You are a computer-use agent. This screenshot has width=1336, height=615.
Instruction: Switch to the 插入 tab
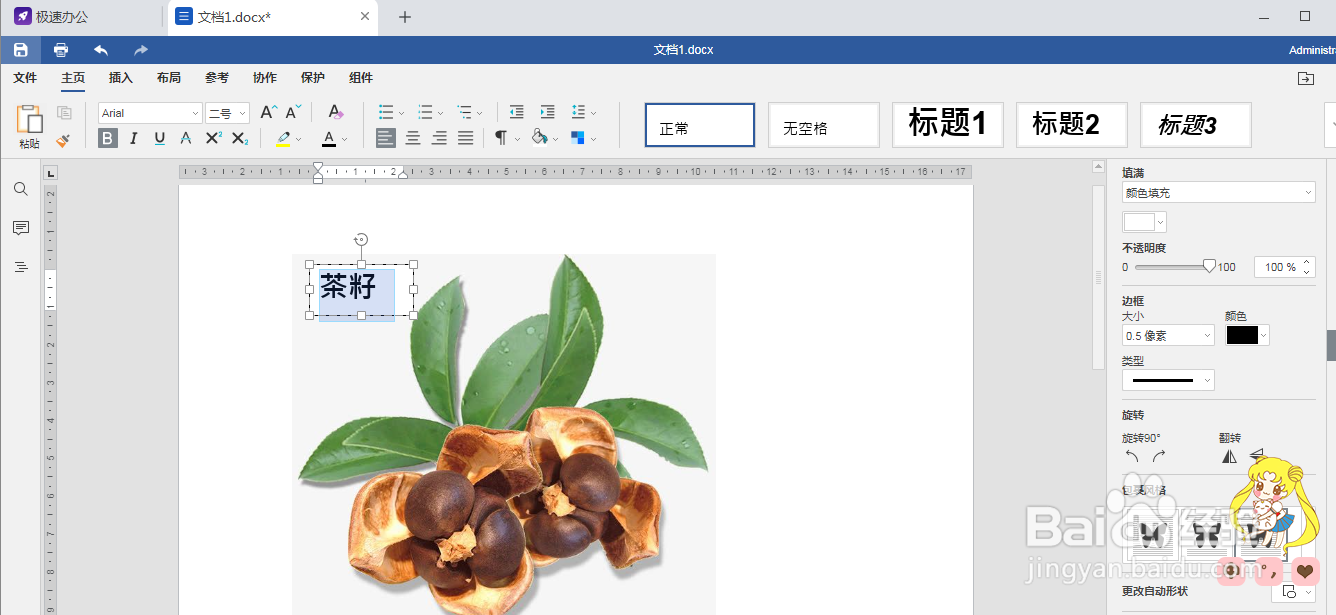click(x=121, y=78)
